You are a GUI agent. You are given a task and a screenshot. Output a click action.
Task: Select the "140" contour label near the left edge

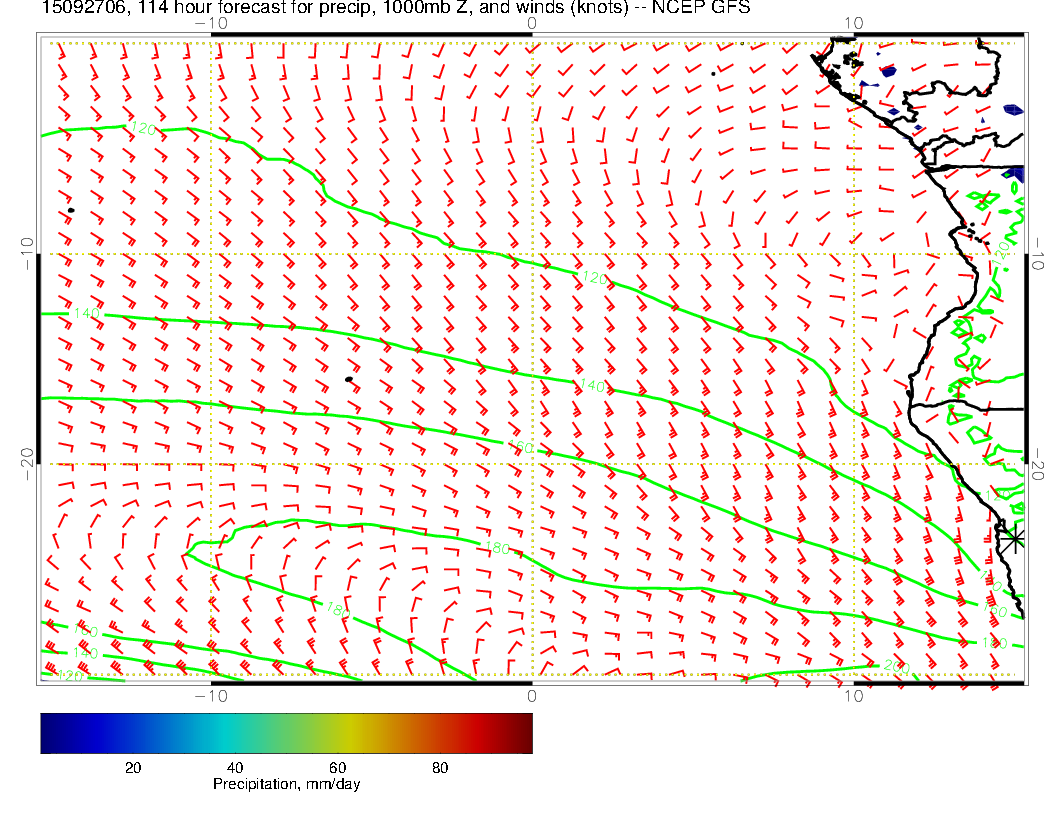coord(87,314)
